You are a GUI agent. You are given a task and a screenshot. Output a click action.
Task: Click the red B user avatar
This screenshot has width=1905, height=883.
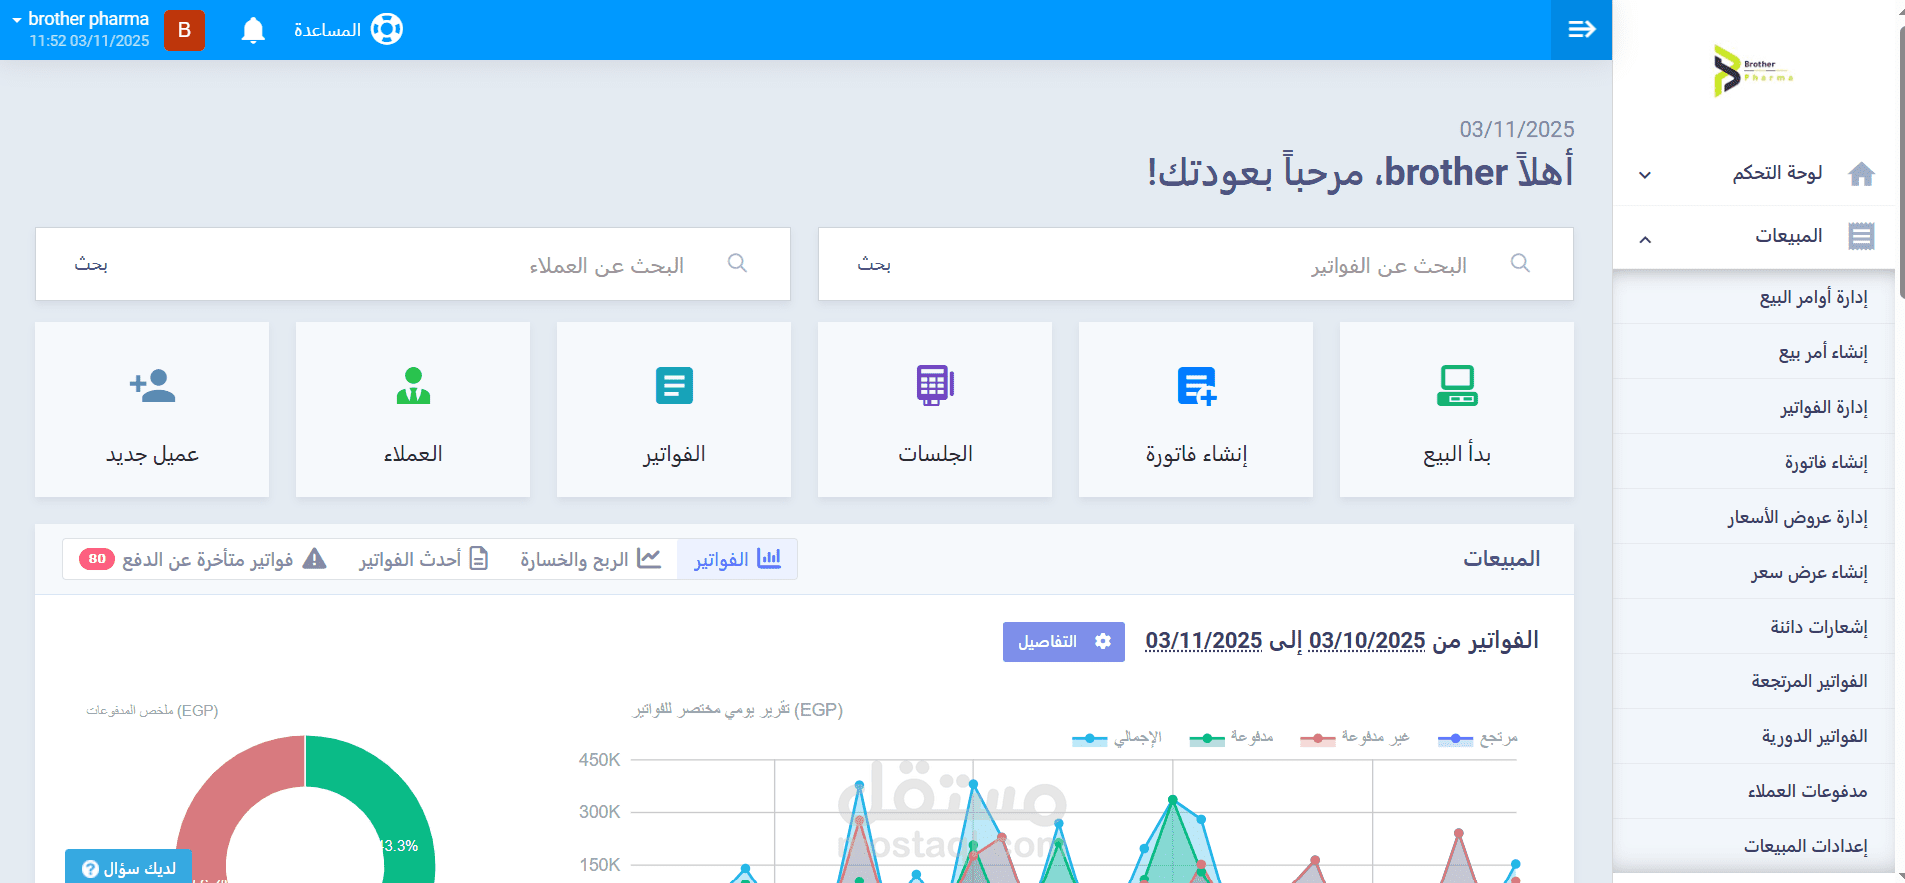(184, 30)
